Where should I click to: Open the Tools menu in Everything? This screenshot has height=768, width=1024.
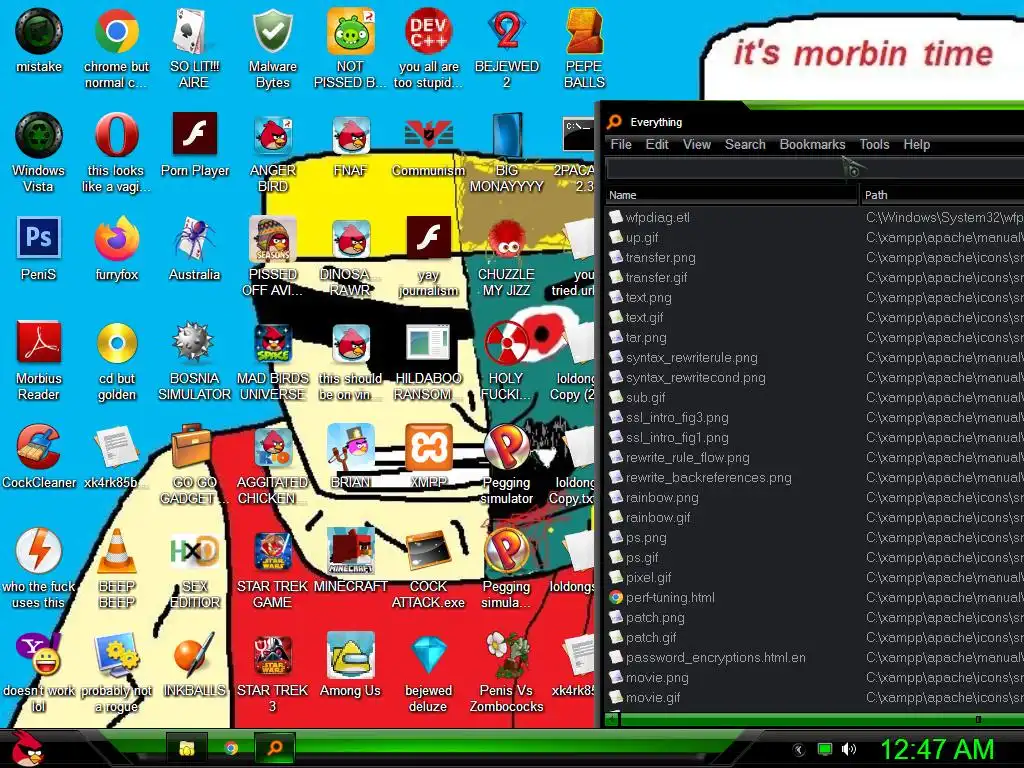click(x=874, y=144)
